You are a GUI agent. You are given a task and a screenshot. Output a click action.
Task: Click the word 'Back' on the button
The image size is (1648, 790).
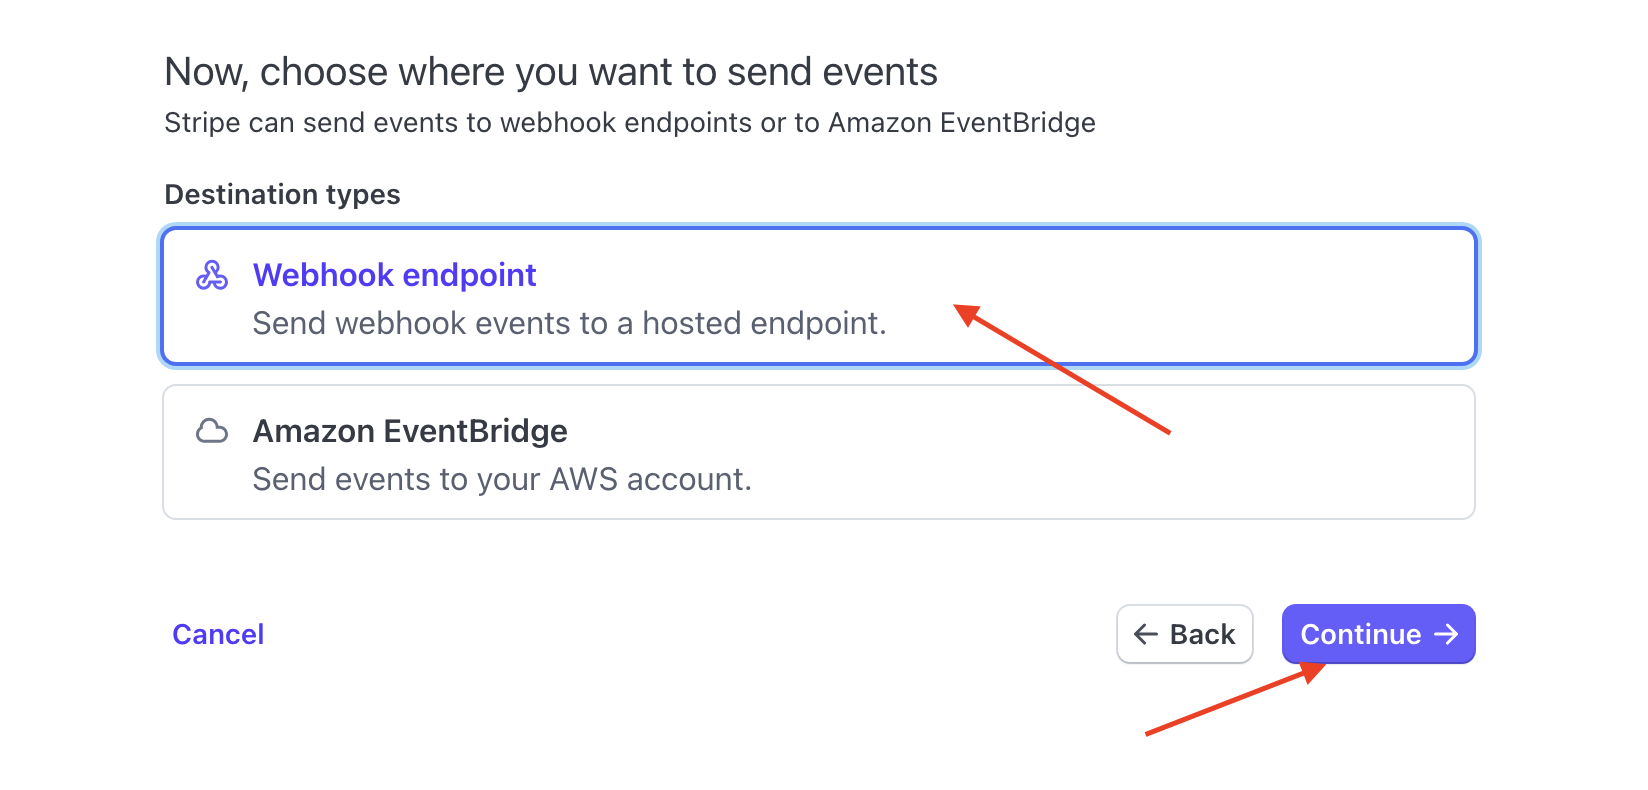coord(1202,634)
